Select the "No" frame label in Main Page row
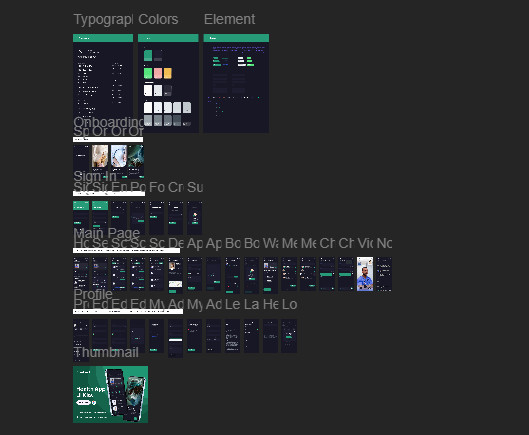The image size is (529, 435). (384, 243)
